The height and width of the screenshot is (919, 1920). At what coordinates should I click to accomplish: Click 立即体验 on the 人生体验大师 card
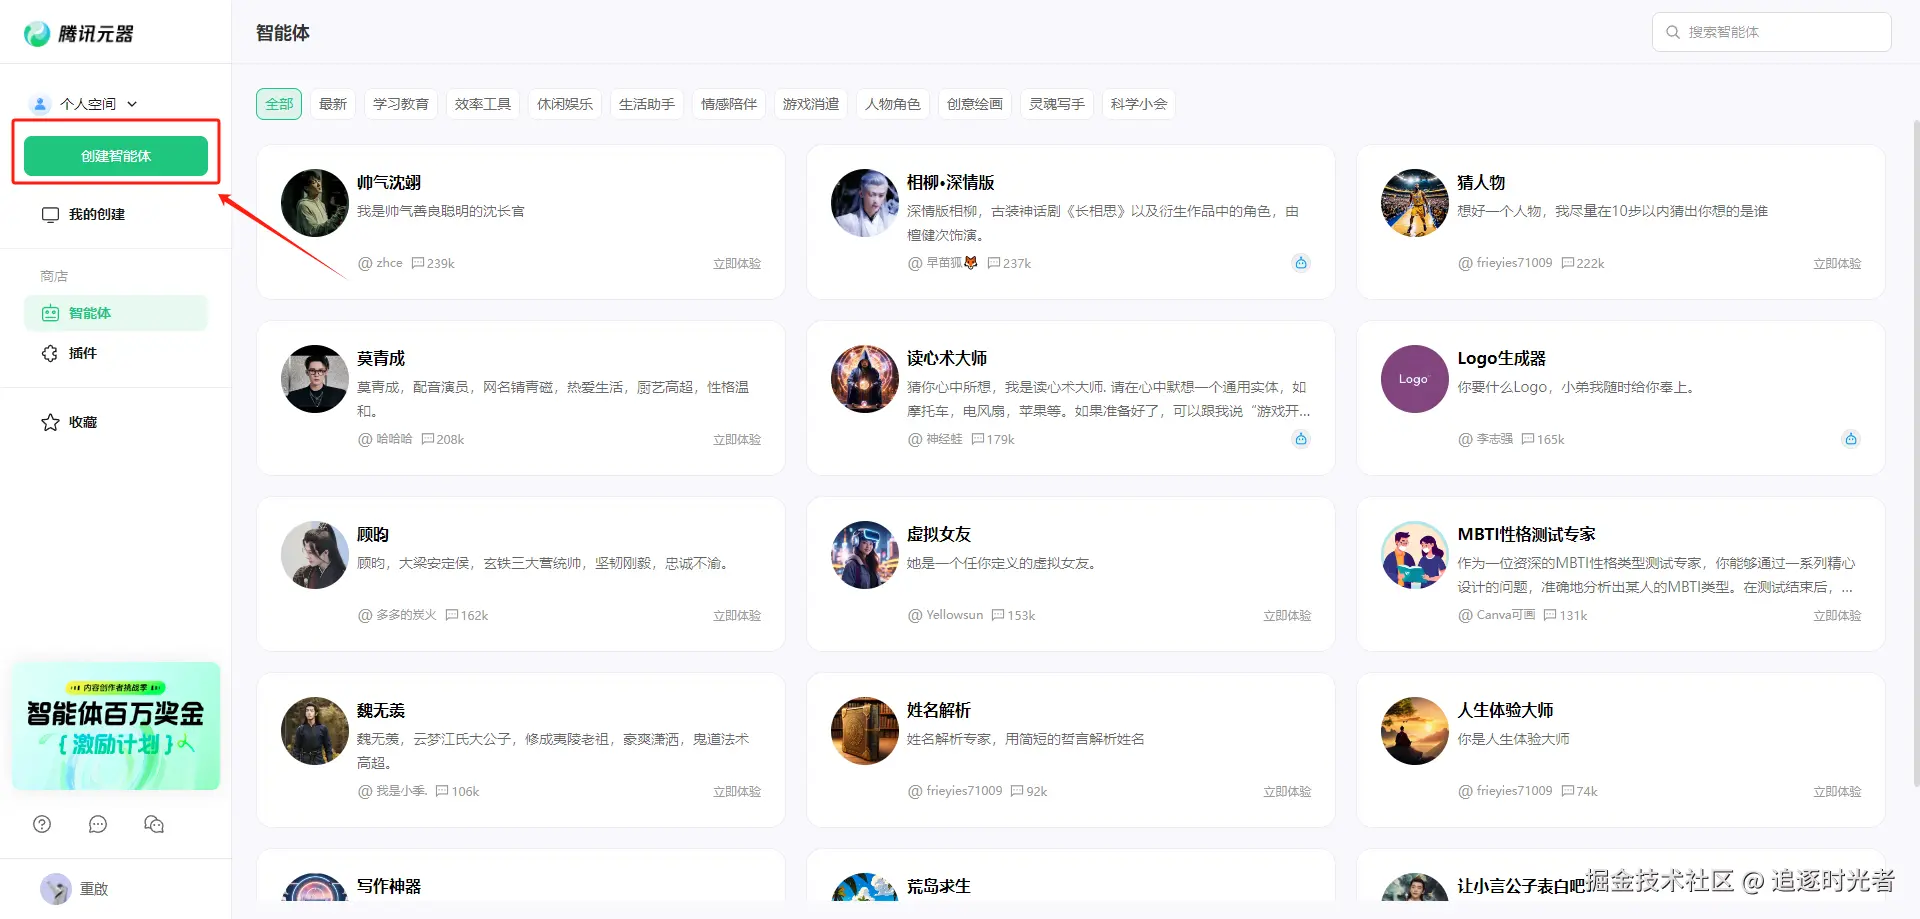click(x=1837, y=792)
